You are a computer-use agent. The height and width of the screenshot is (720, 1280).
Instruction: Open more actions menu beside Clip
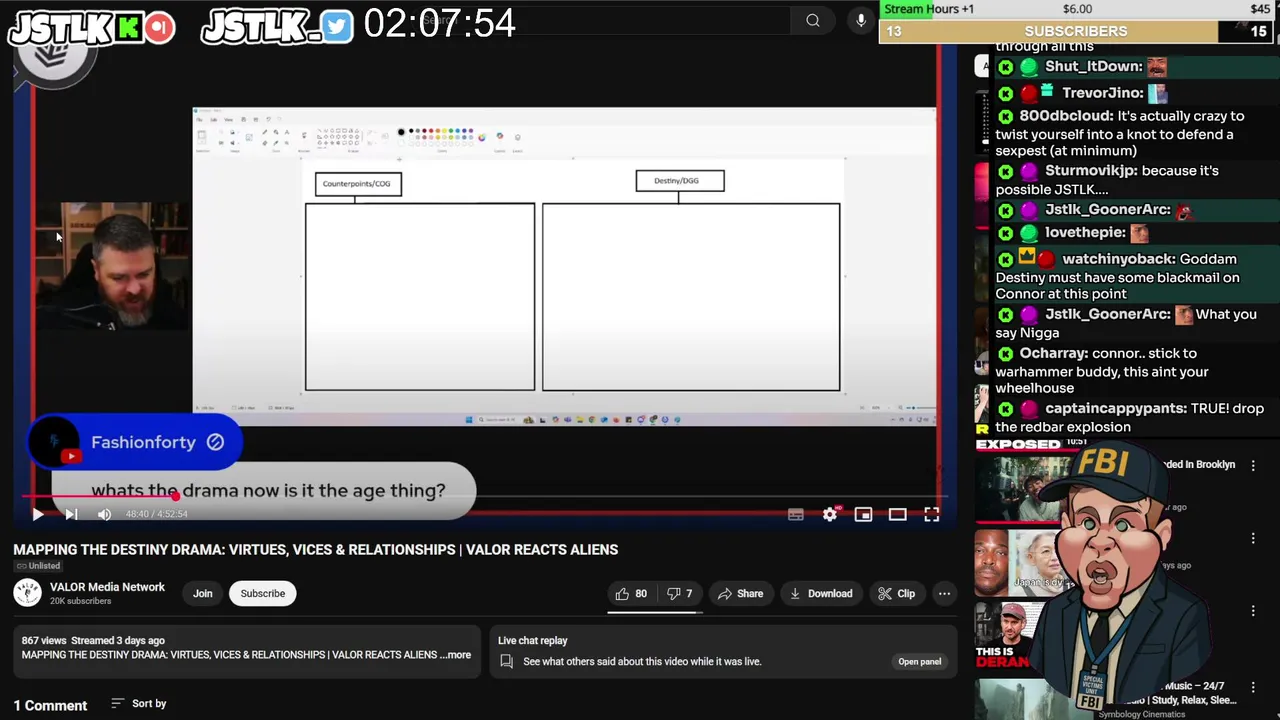click(944, 594)
